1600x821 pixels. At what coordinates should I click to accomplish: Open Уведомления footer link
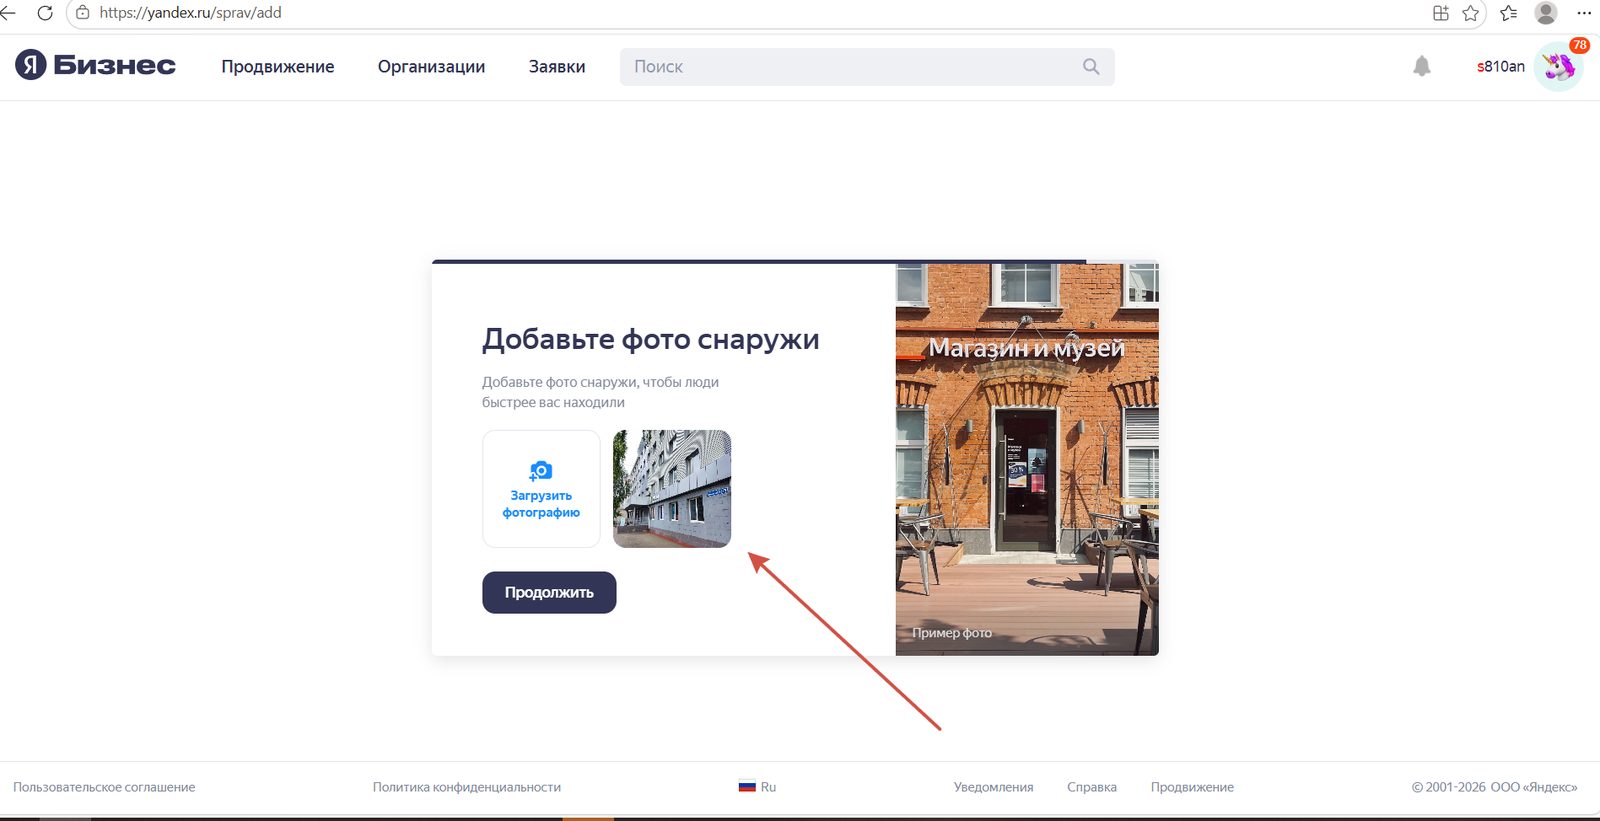993,787
